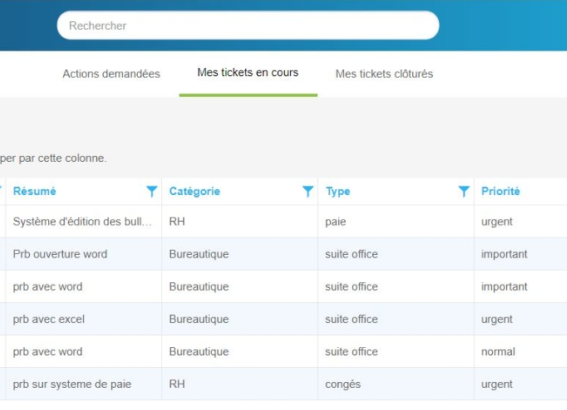This screenshot has width=567, height=410.
Task: Select the RH category in the first row
Action: pos(177,221)
